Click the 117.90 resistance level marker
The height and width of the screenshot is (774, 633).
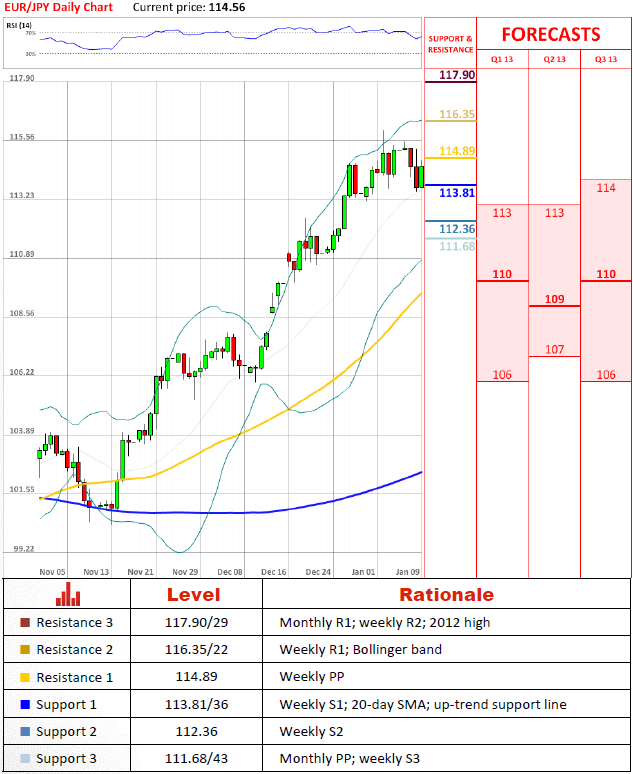pyautogui.click(x=457, y=75)
